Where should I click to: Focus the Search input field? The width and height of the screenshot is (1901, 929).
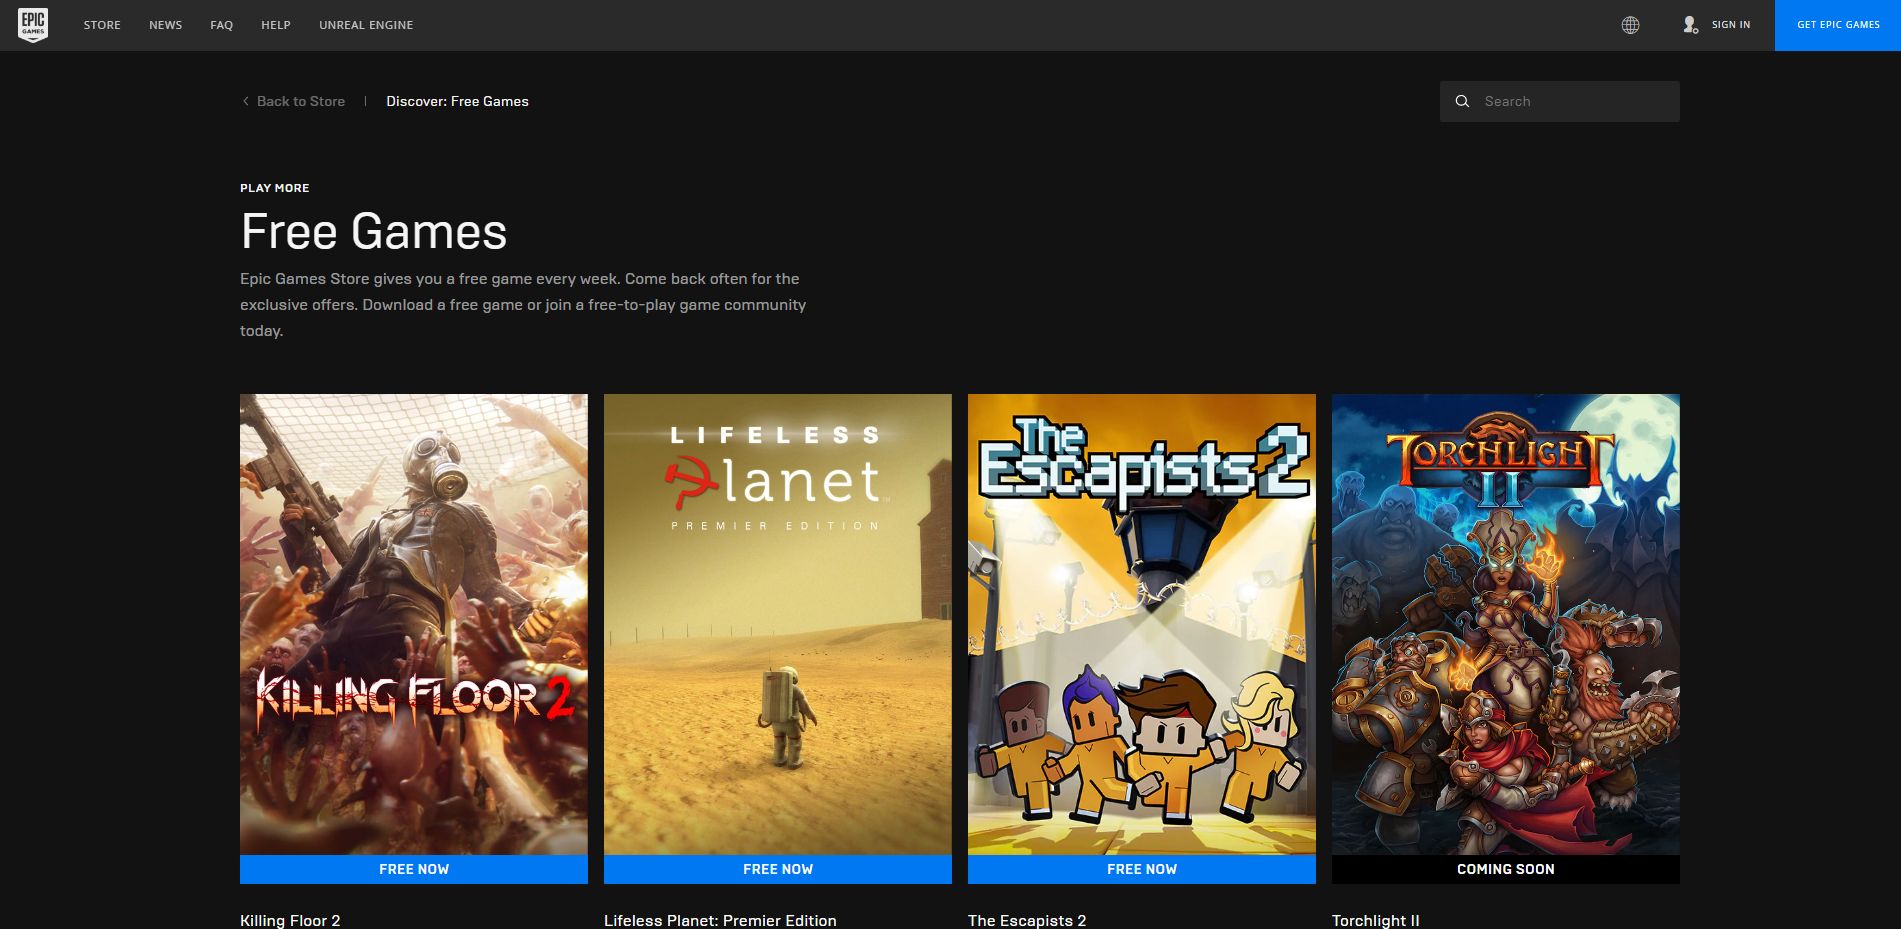click(1560, 101)
